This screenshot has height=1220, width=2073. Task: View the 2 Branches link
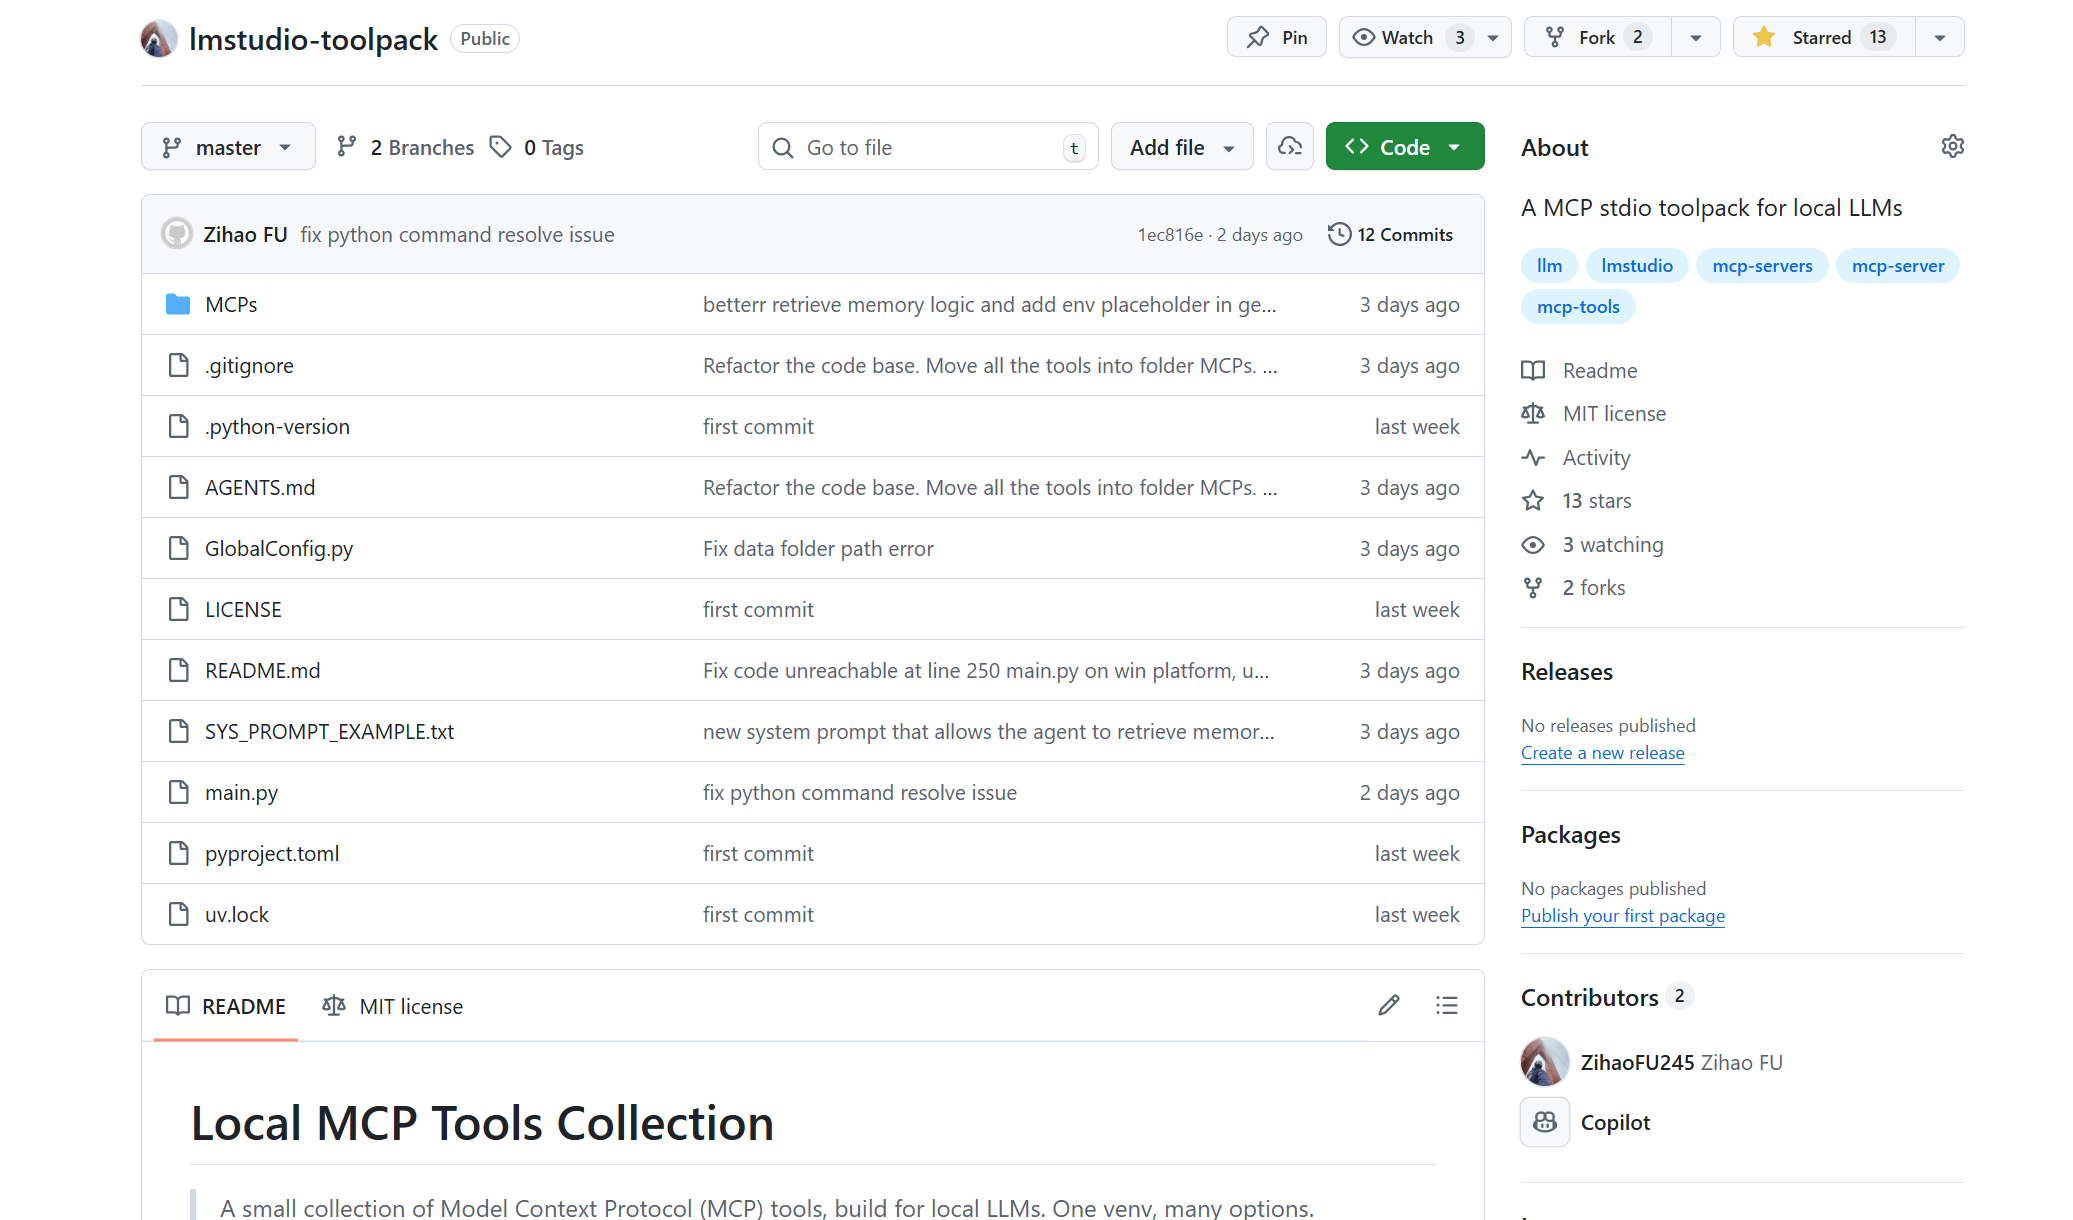tap(405, 147)
